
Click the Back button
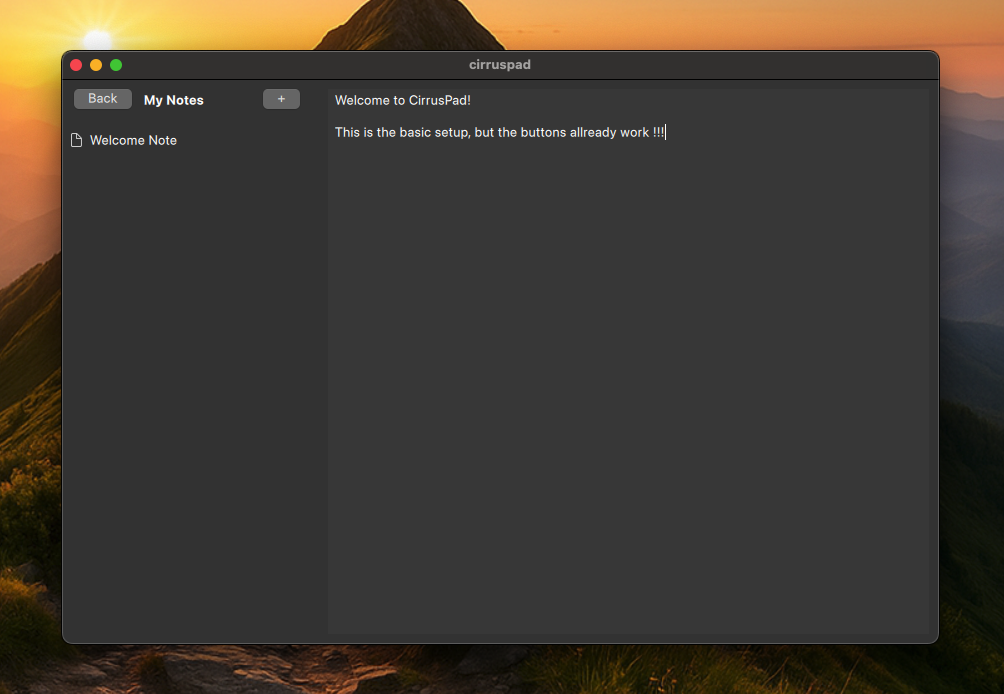pos(102,99)
